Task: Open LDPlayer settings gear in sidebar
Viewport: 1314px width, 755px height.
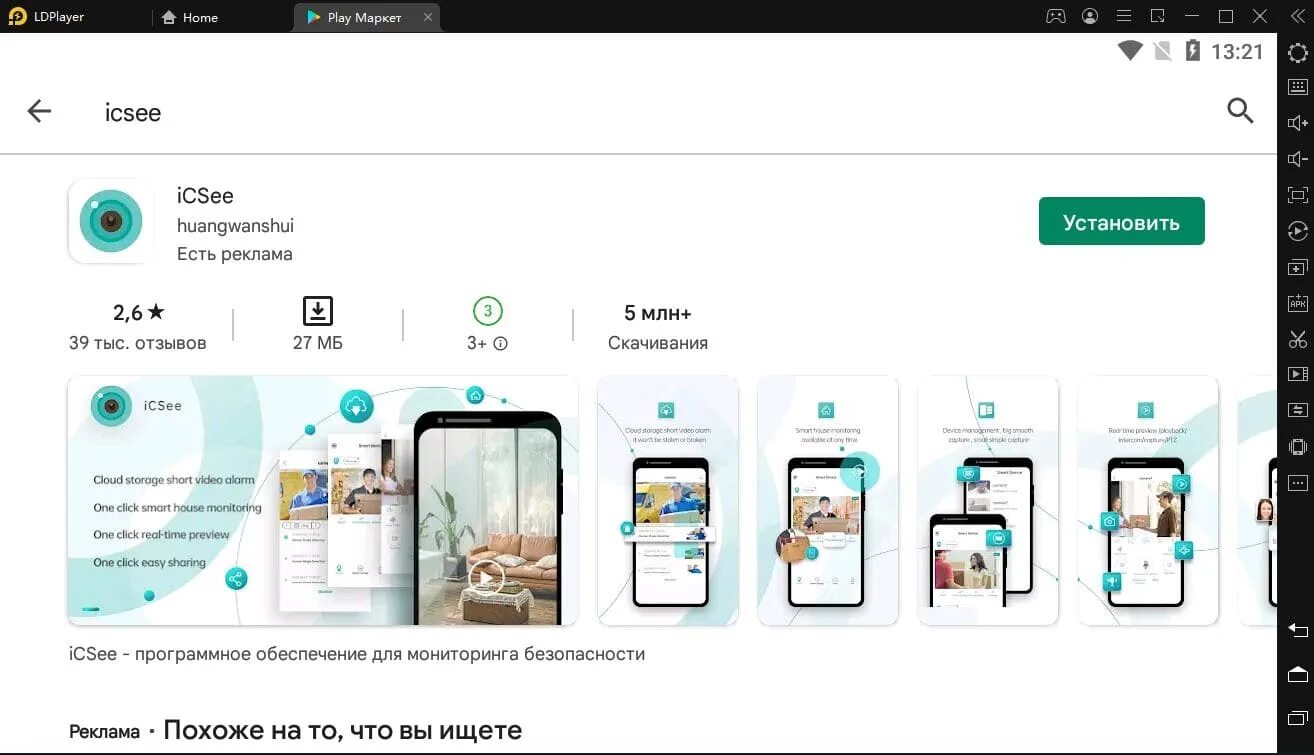Action: coord(1297,53)
